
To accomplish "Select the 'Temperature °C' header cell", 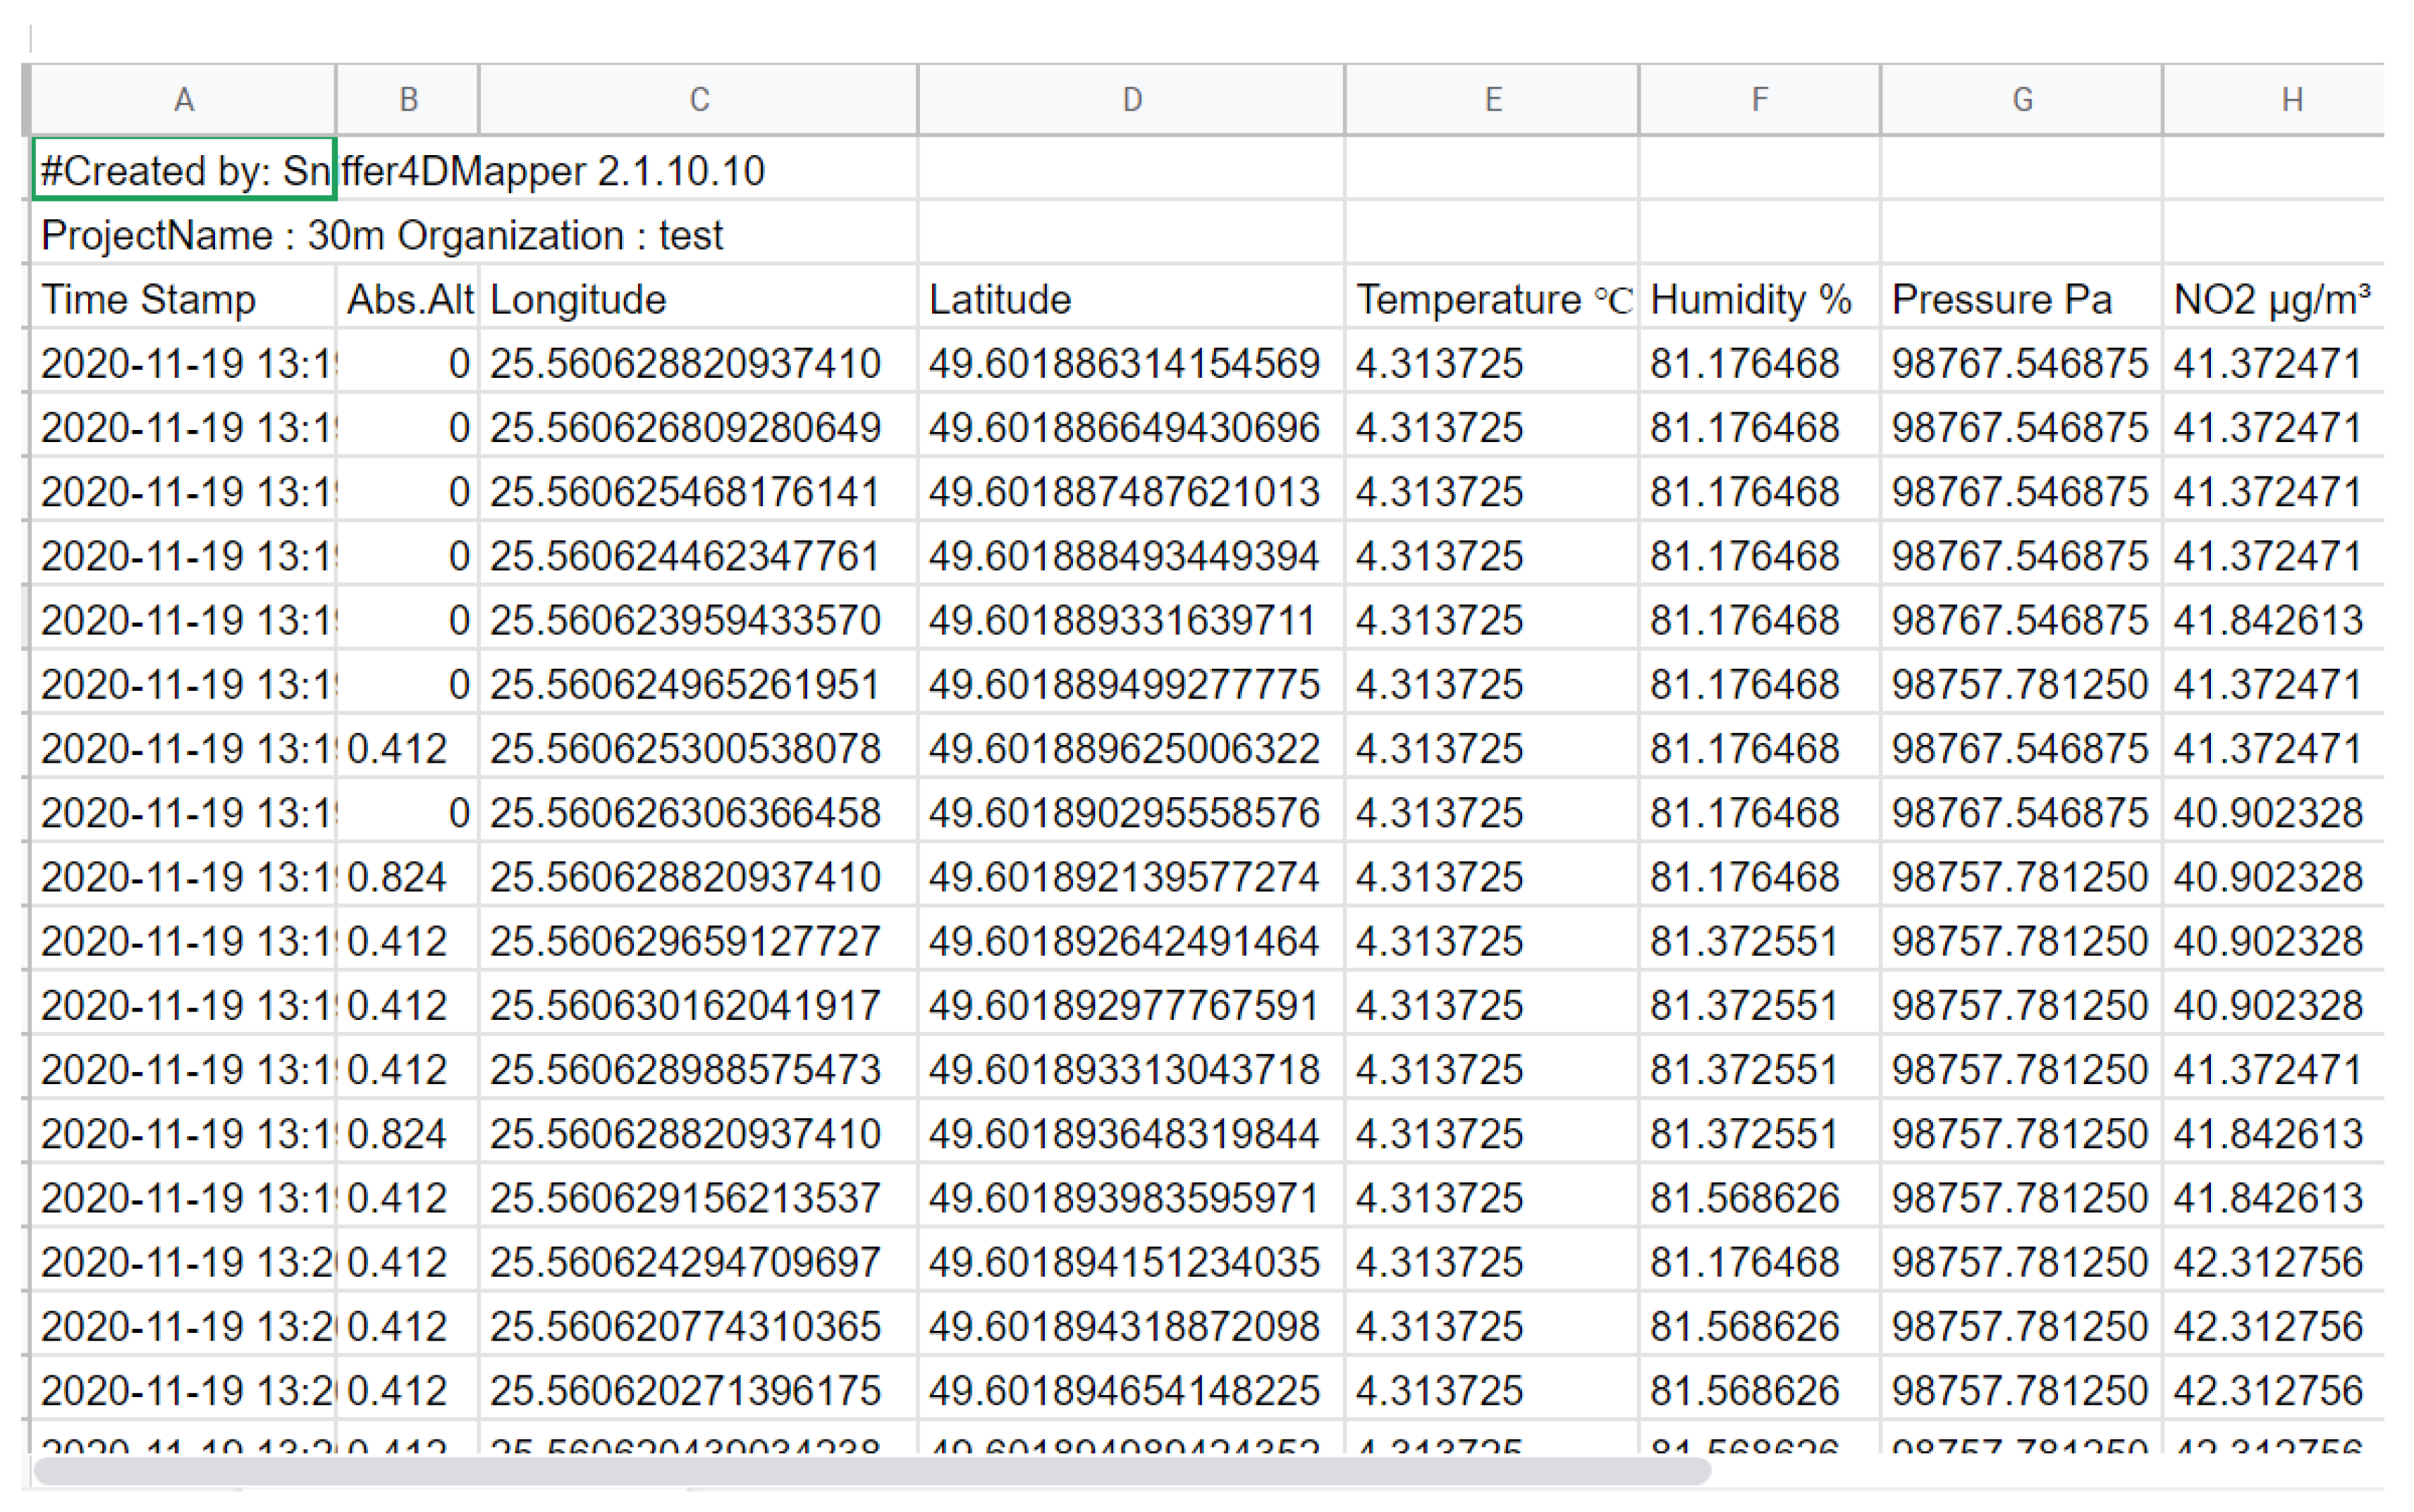I will click(x=1492, y=299).
